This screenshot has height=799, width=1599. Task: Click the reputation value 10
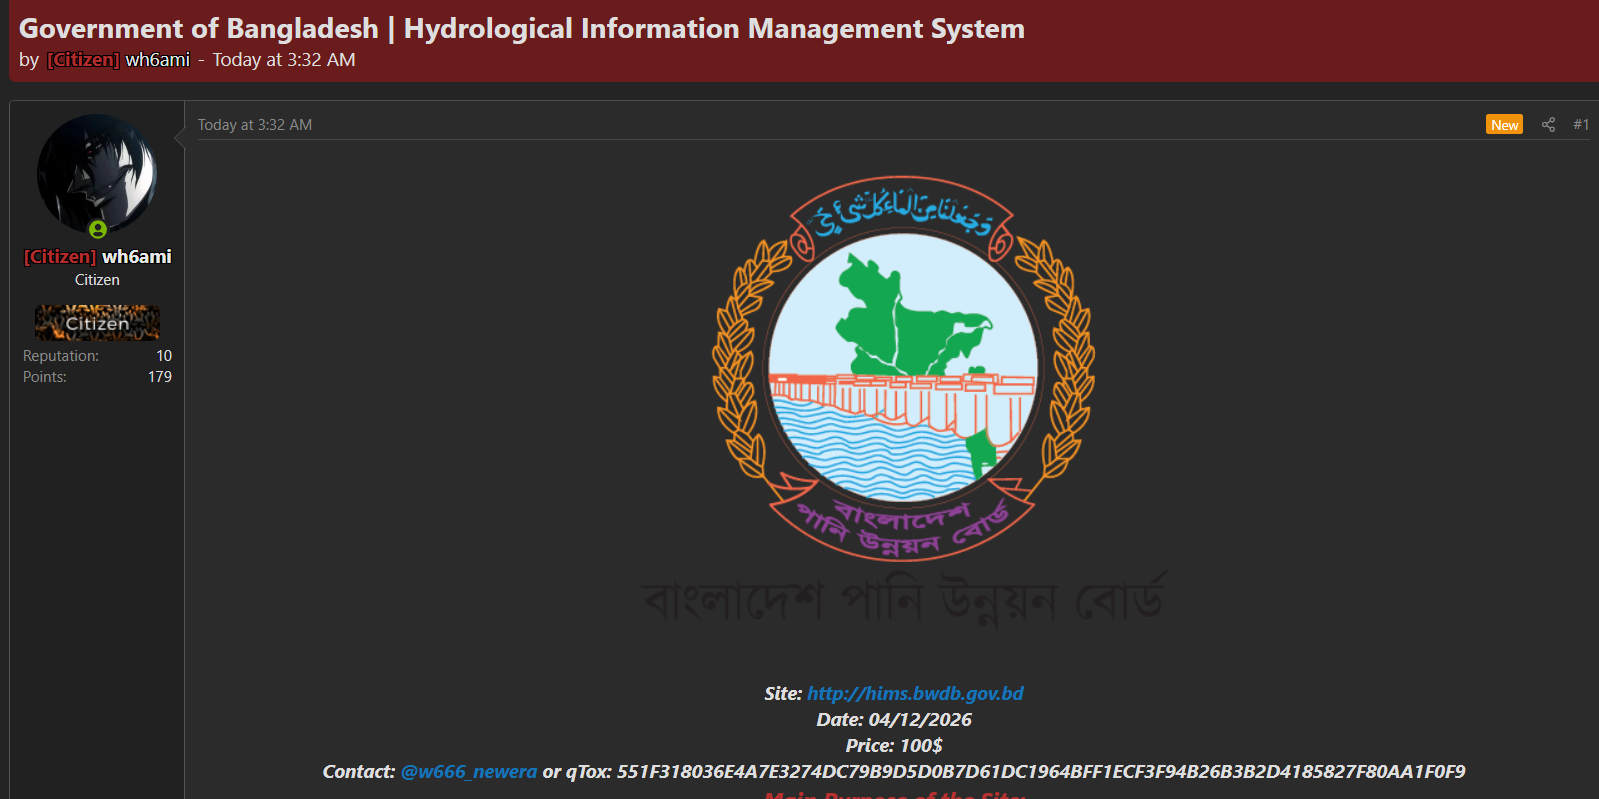tap(164, 356)
